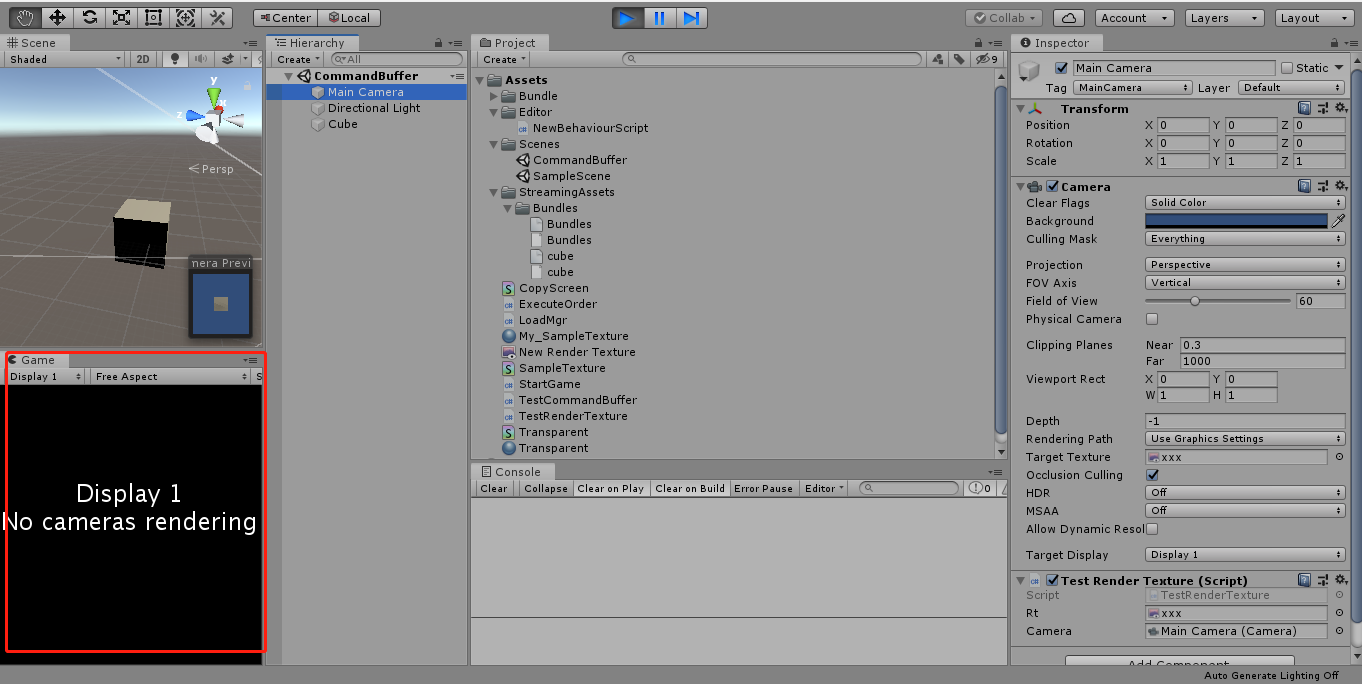Select the Hand tool in the toolbar
The width and height of the screenshot is (1362, 684).
[x=25, y=17]
